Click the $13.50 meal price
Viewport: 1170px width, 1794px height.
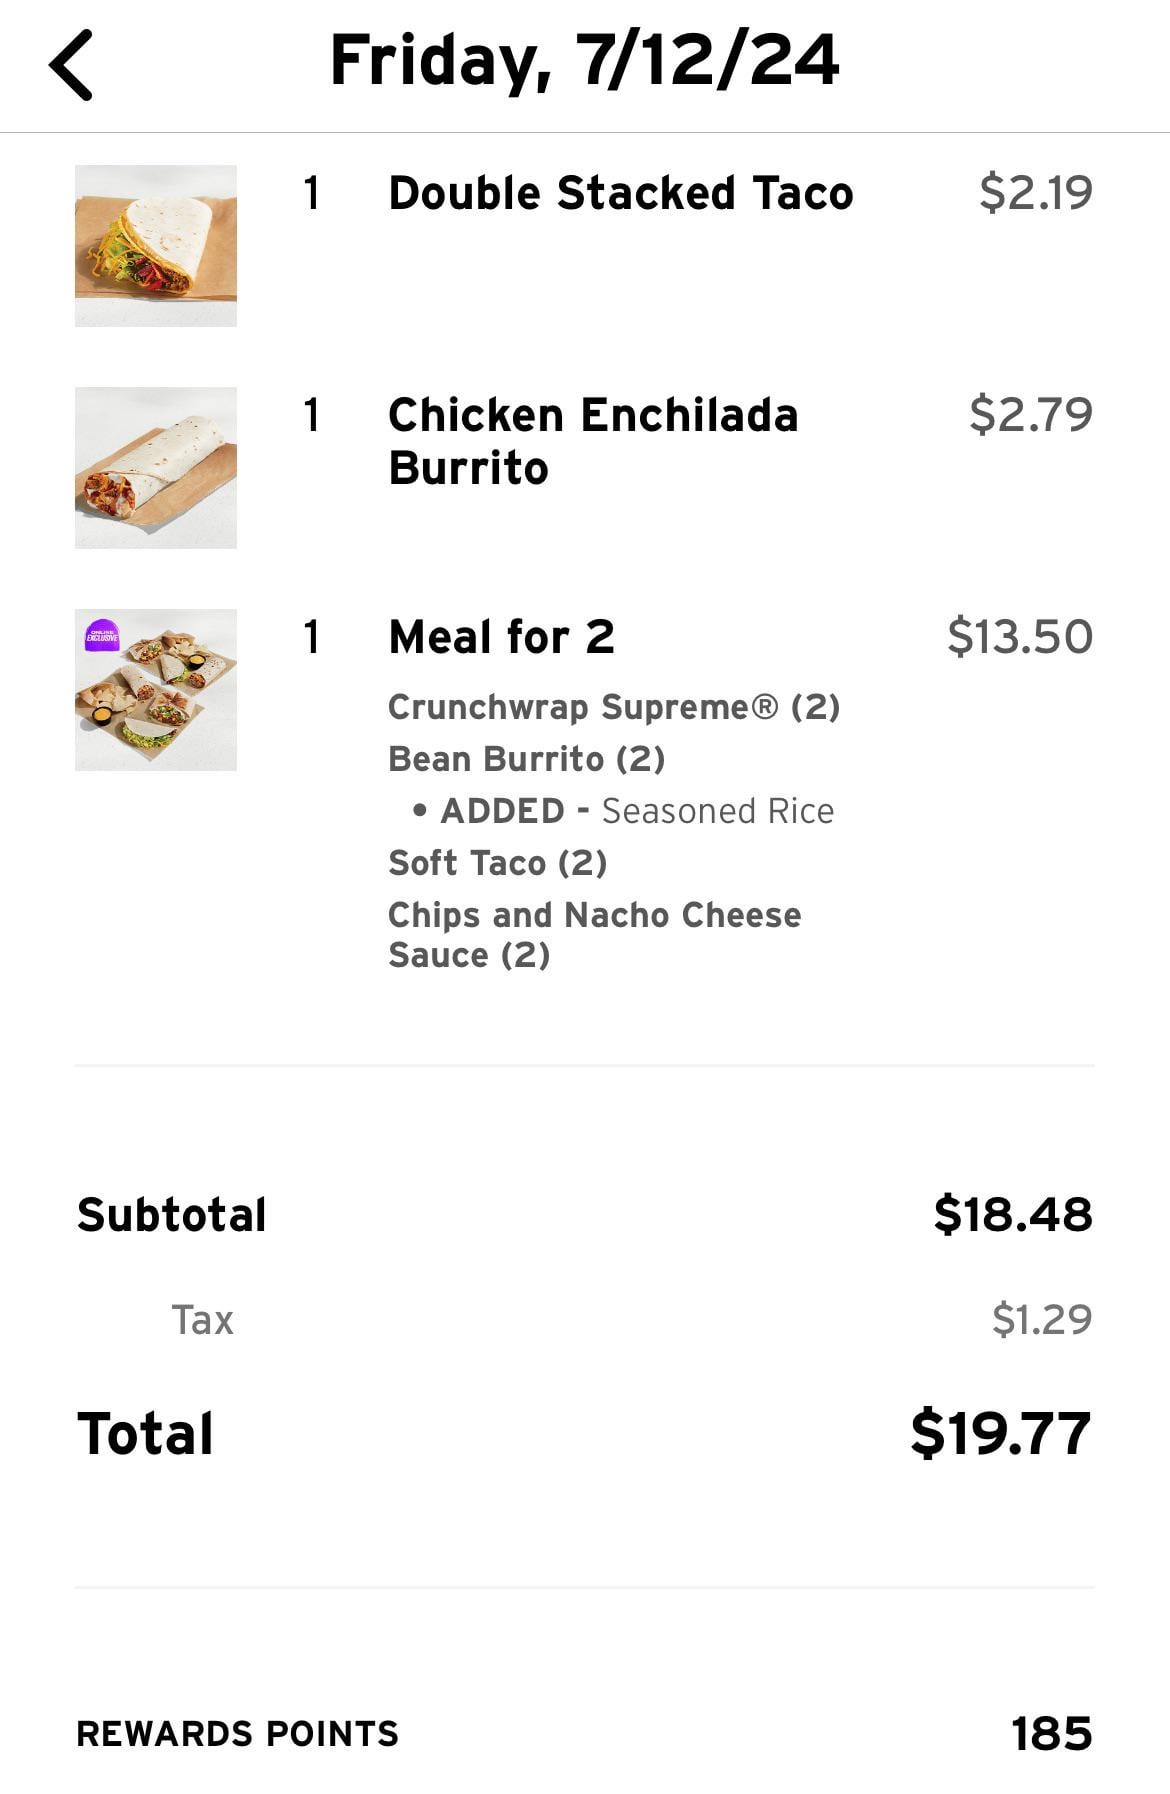[1019, 636]
